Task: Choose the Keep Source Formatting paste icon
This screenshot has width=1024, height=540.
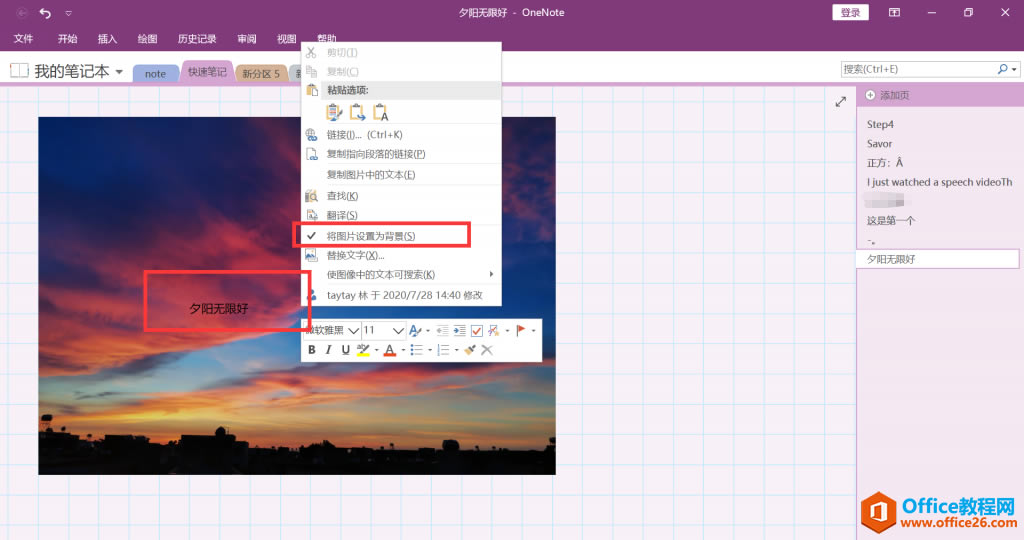Action: [x=334, y=112]
